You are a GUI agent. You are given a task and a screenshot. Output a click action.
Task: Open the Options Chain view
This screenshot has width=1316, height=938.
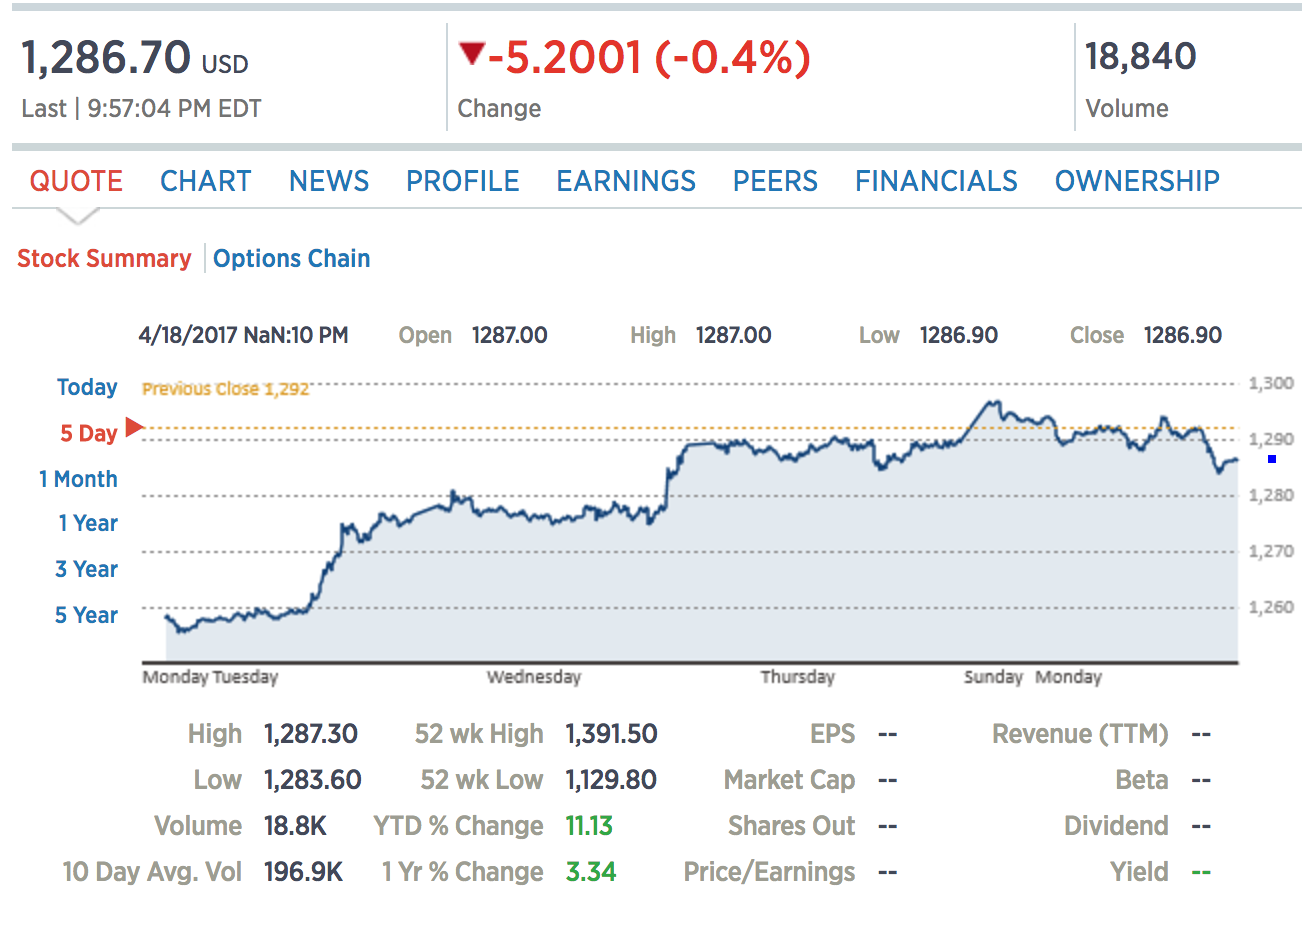point(291,258)
